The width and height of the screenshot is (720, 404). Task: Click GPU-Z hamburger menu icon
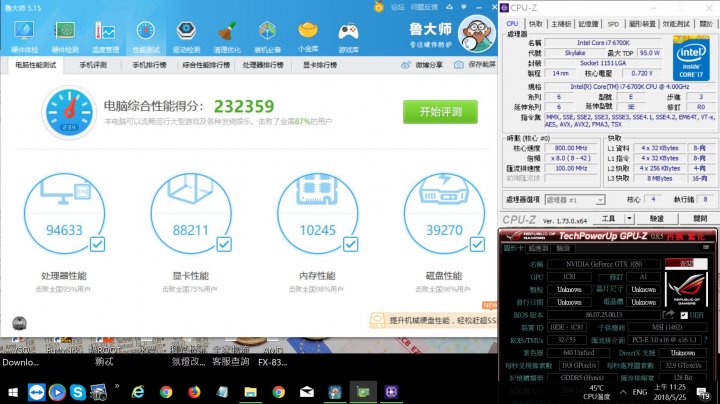click(x=706, y=248)
